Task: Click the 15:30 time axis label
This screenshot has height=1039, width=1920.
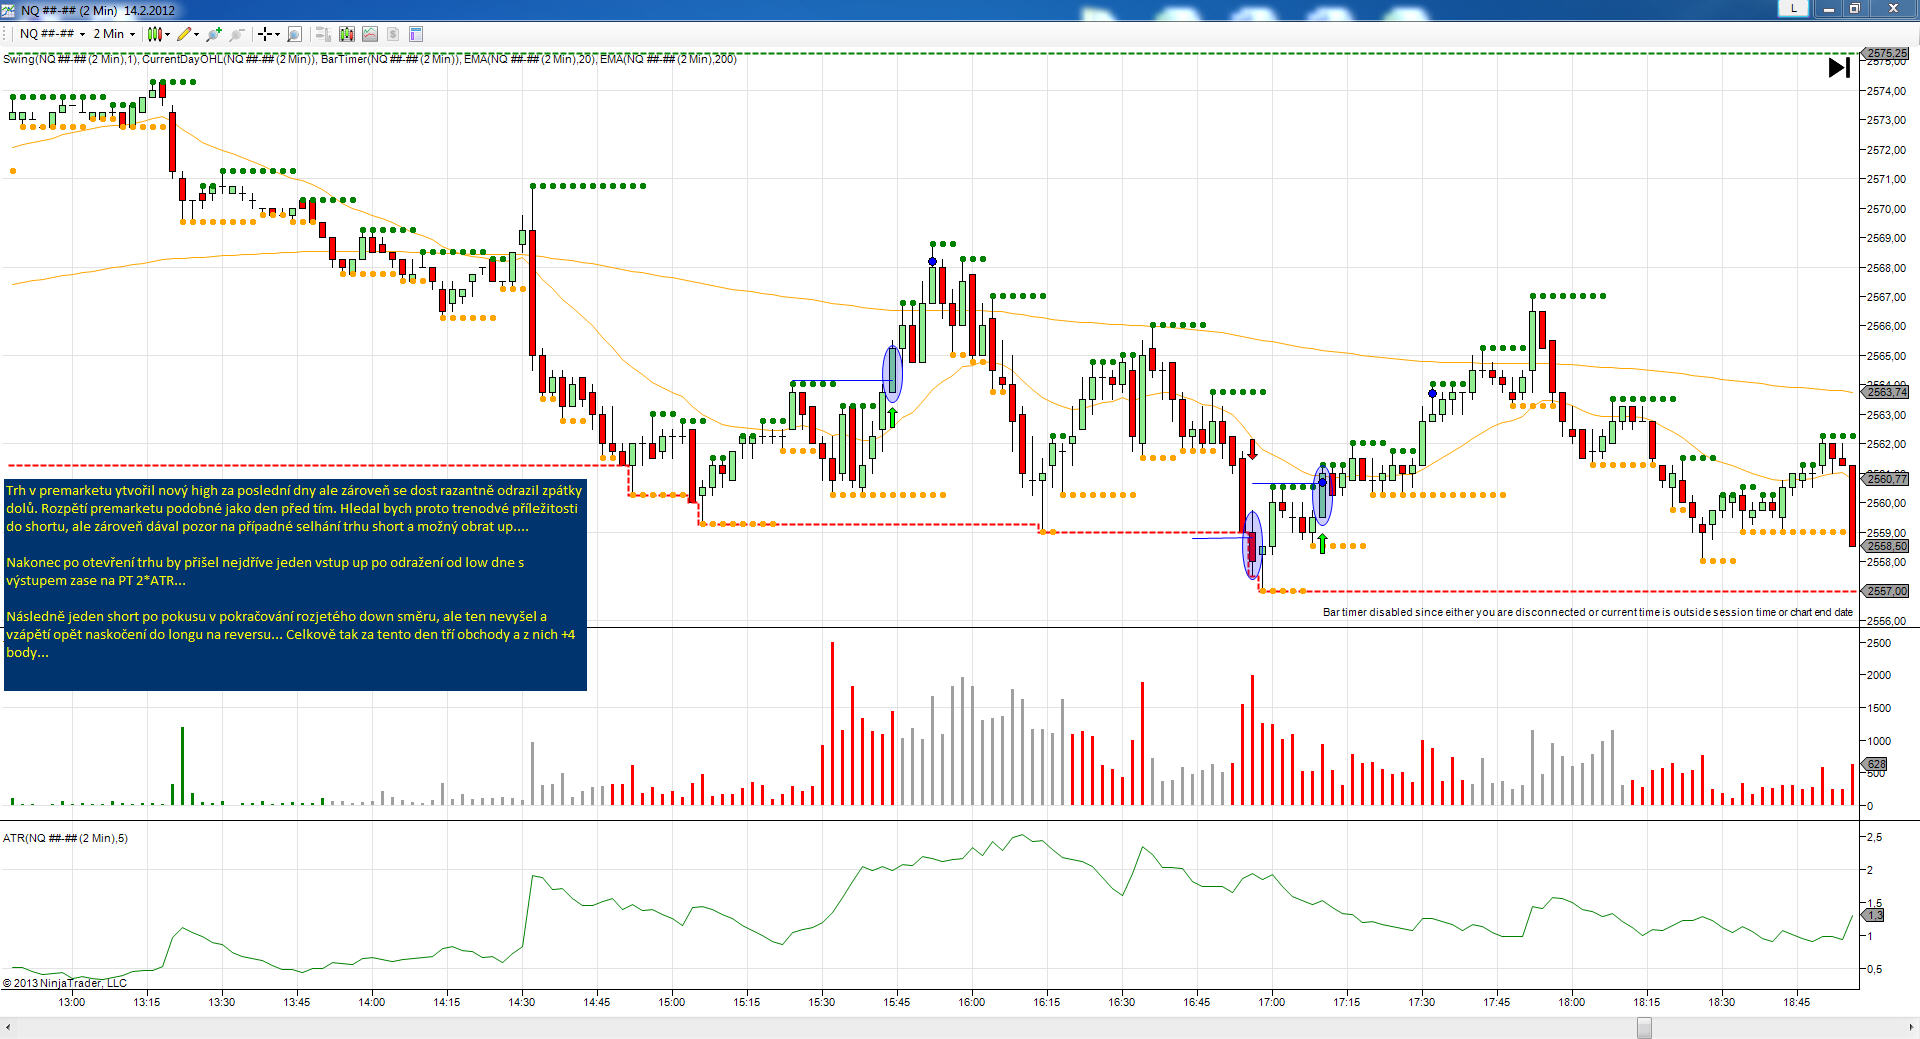Action: pos(822,1002)
